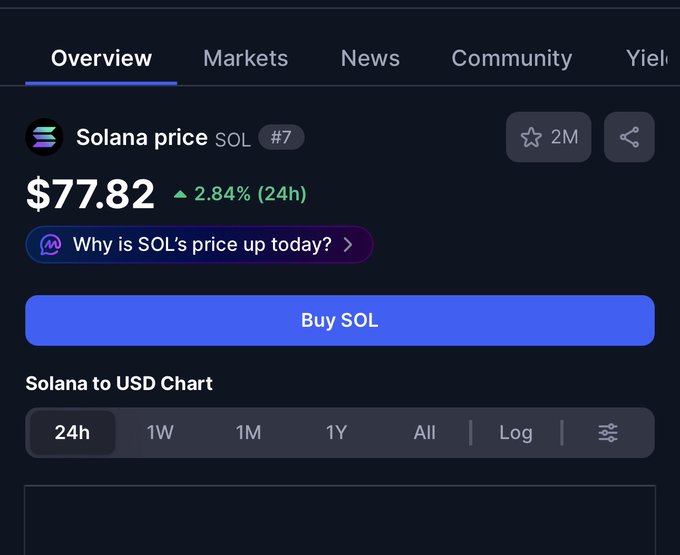This screenshot has height=555, width=680.
Task: Click the 'Solana price' title
Action: point(142,137)
